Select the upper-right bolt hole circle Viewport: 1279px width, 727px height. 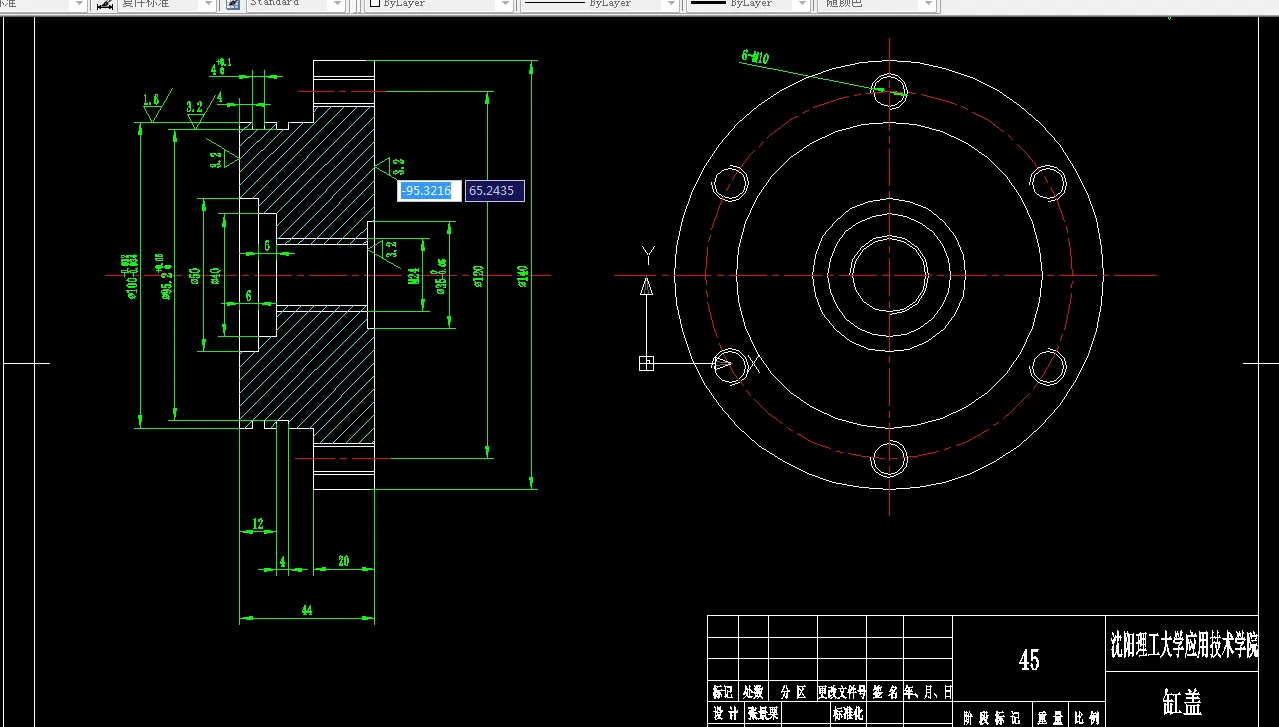click(1050, 182)
